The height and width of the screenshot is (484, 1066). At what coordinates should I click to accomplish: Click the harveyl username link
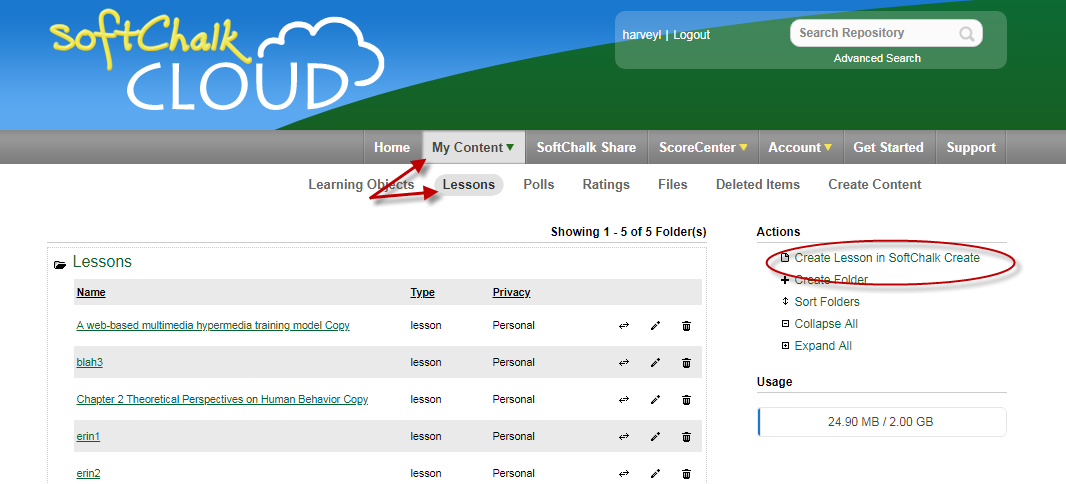tap(642, 35)
